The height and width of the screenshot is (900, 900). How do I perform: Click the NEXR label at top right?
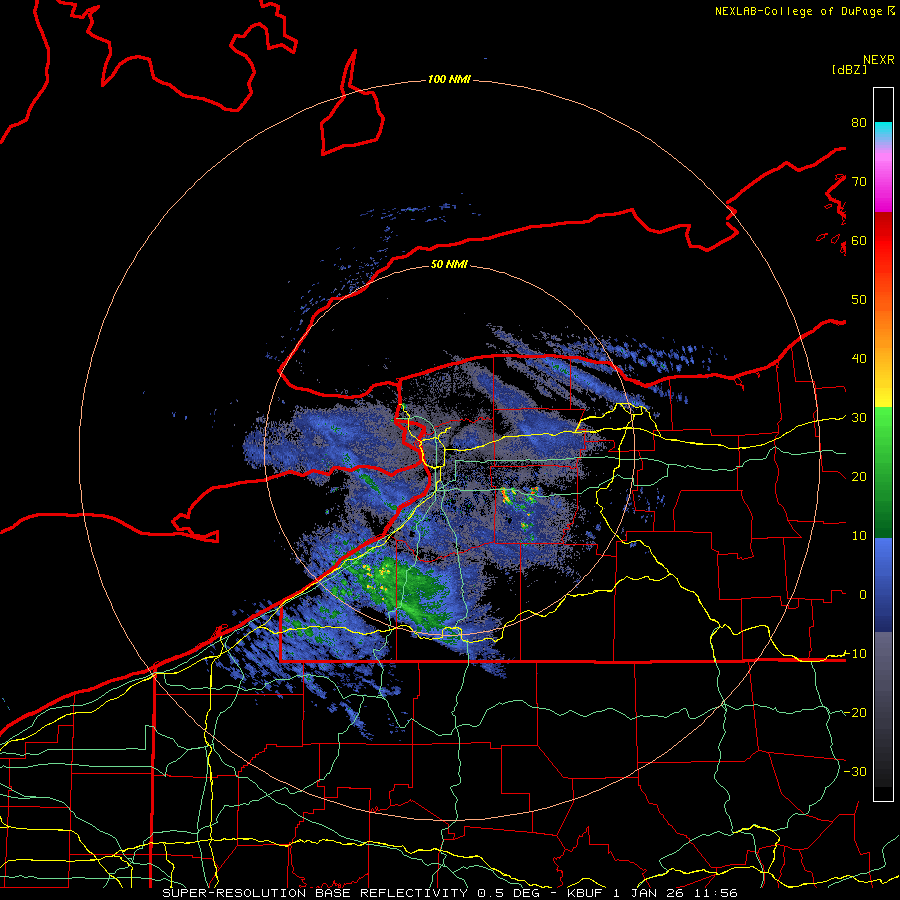(x=879, y=60)
